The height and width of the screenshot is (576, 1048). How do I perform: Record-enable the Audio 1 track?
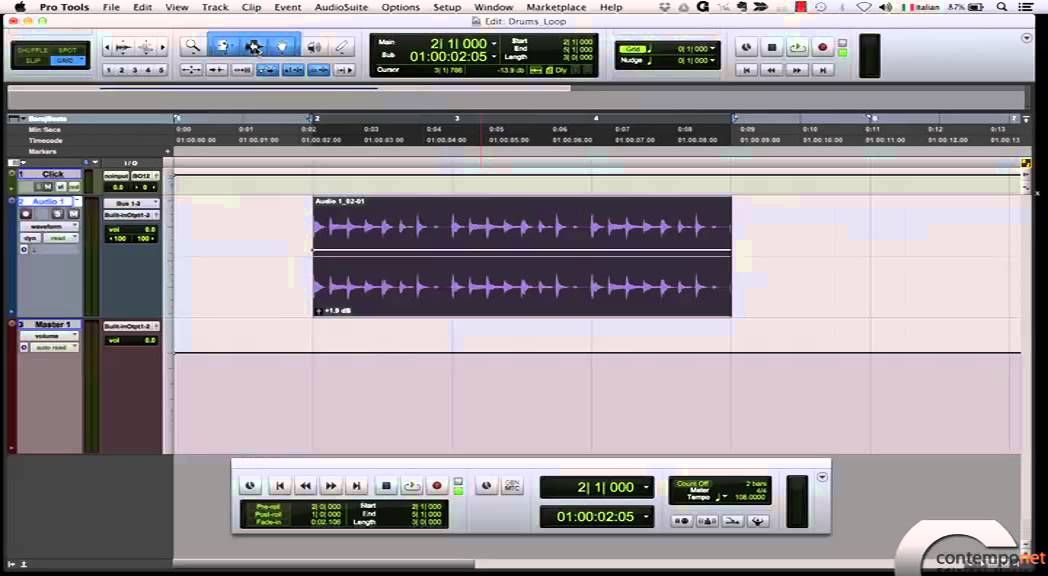(x=26, y=214)
